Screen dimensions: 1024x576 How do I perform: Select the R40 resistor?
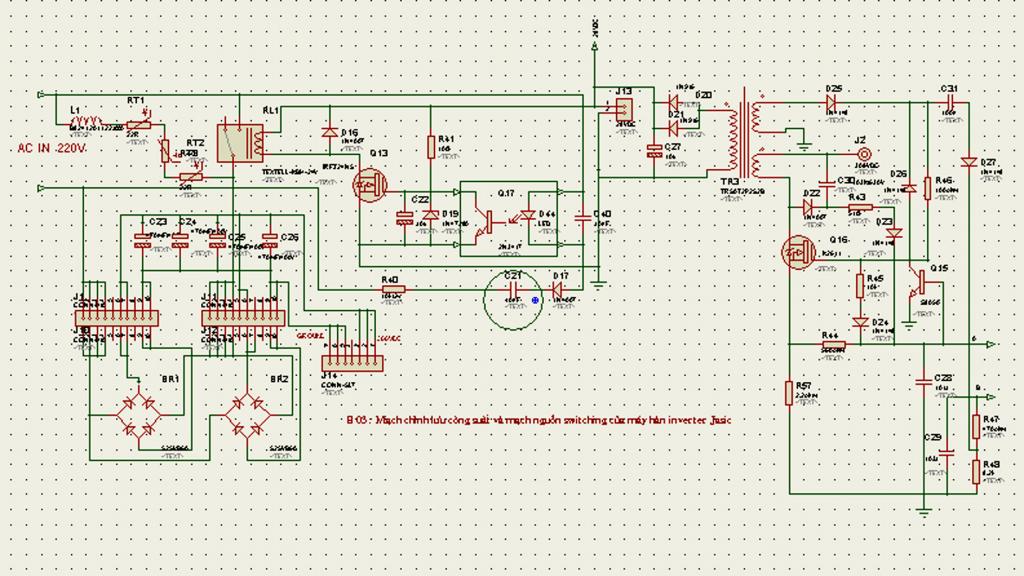pos(392,289)
